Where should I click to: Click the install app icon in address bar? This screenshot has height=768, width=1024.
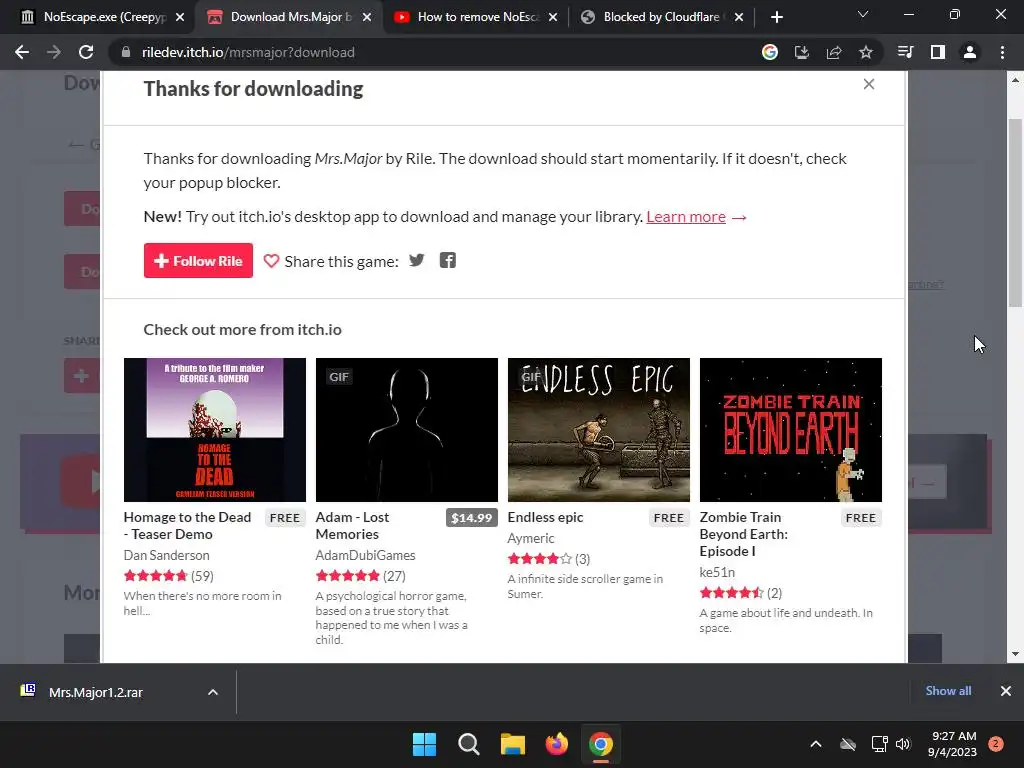click(801, 52)
